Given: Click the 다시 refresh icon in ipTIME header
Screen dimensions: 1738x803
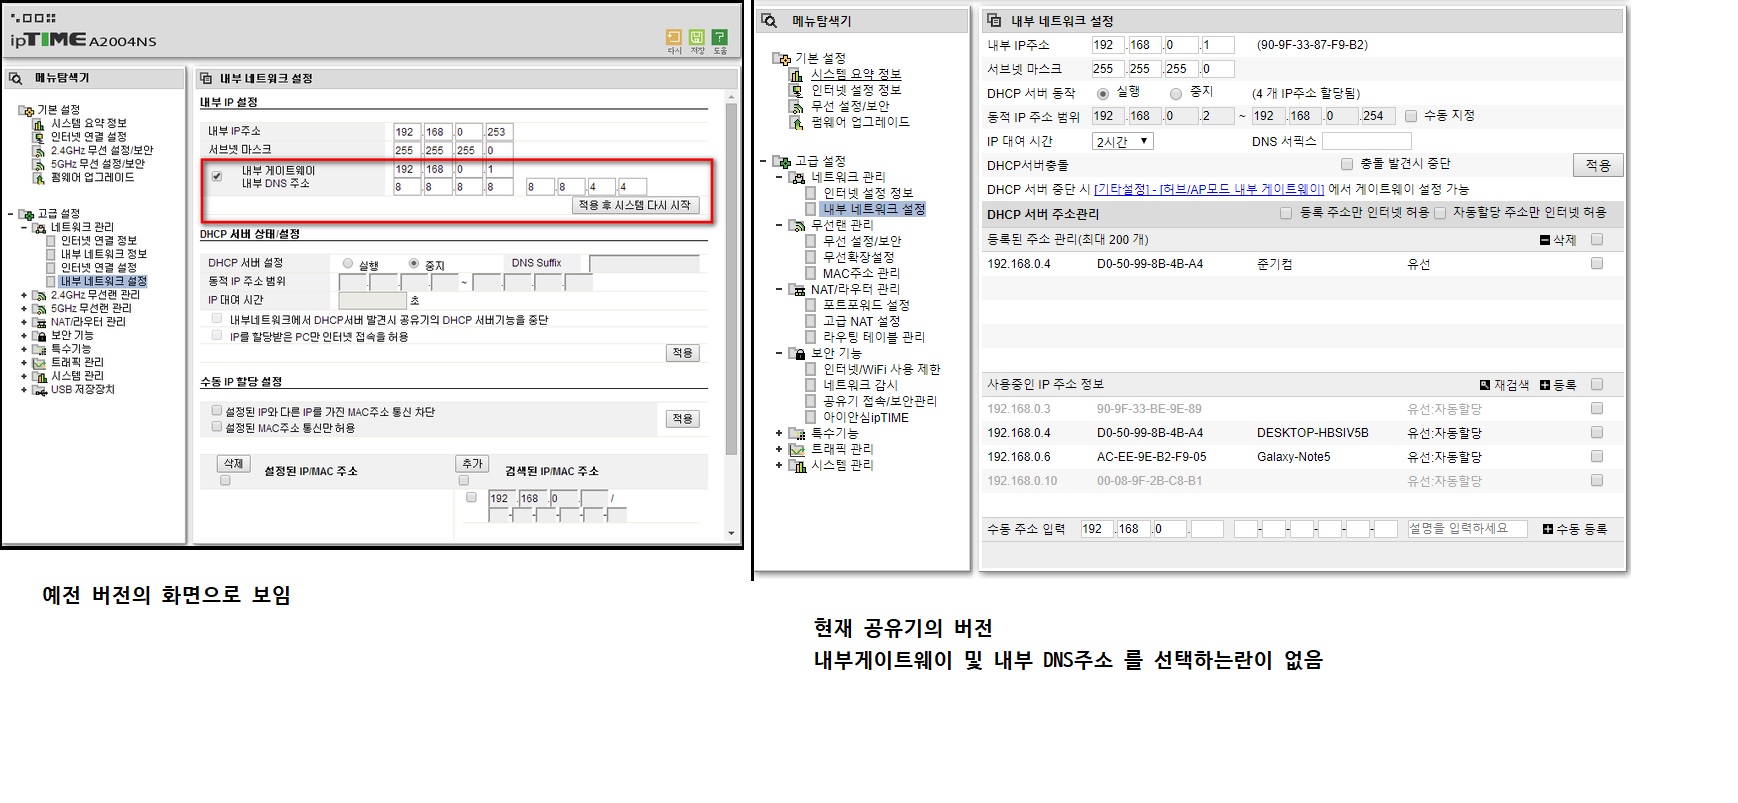Looking at the screenshot, I should pos(674,37).
